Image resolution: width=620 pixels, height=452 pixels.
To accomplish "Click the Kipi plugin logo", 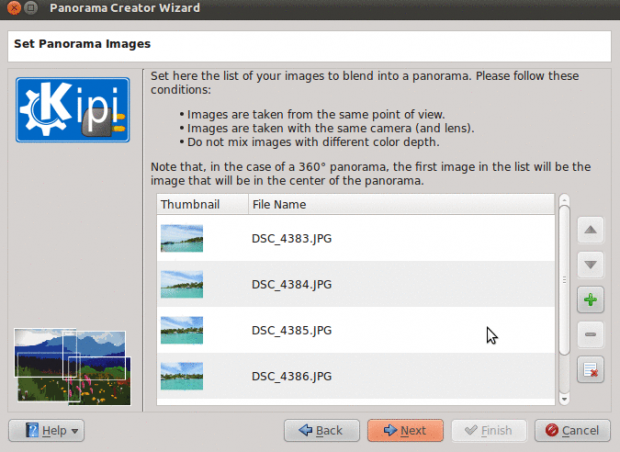I will click(x=71, y=109).
